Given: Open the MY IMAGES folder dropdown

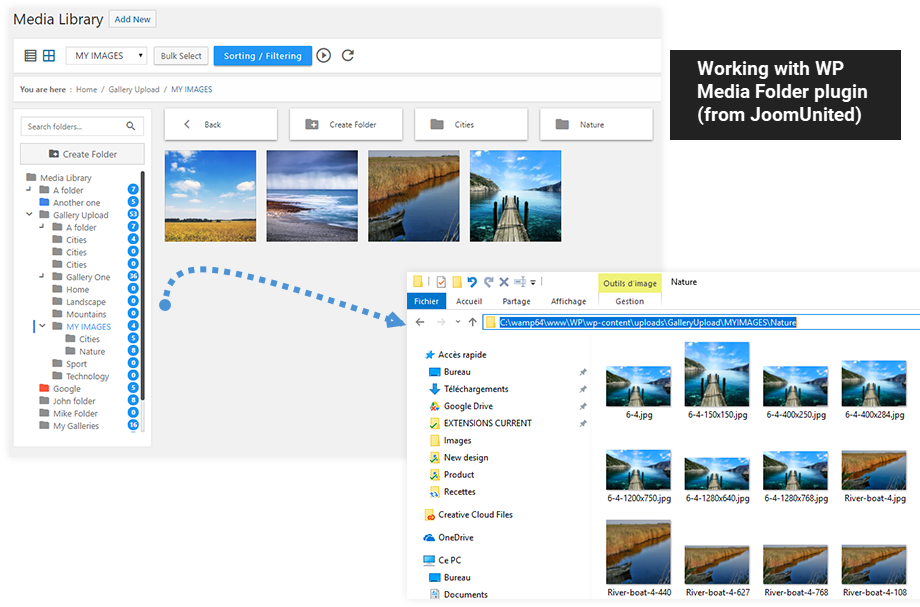Looking at the screenshot, I should (x=106, y=56).
